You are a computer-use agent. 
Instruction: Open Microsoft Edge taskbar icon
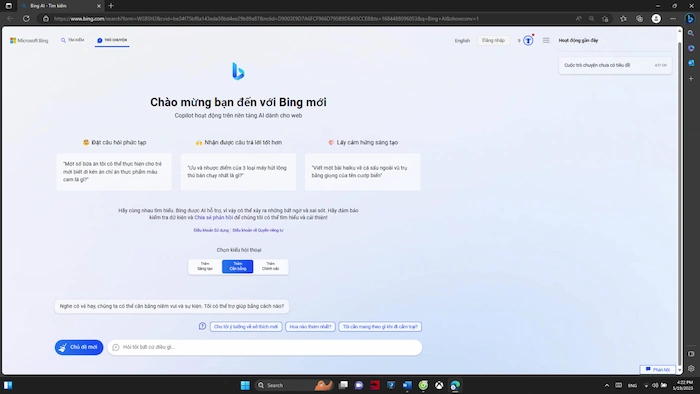point(455,385)
